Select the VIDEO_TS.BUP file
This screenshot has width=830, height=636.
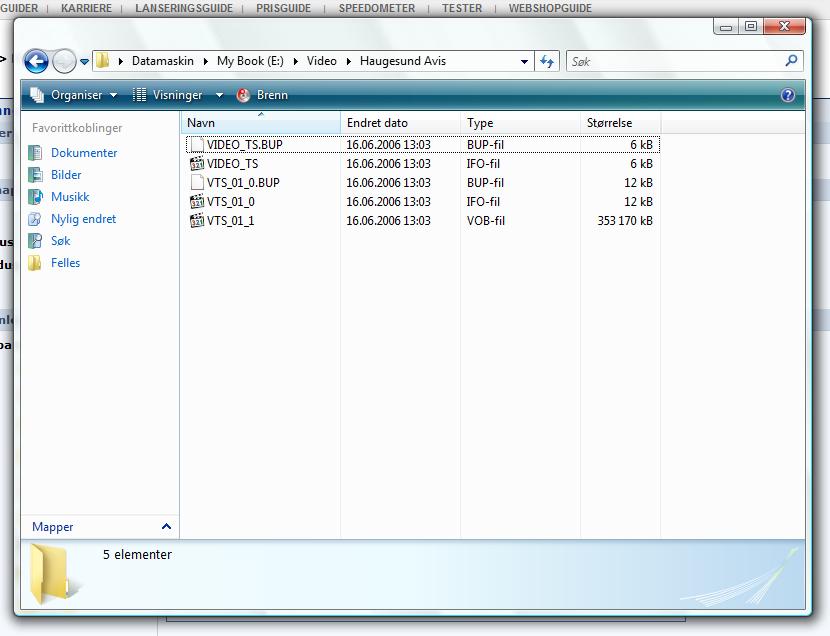coord(423,144)
